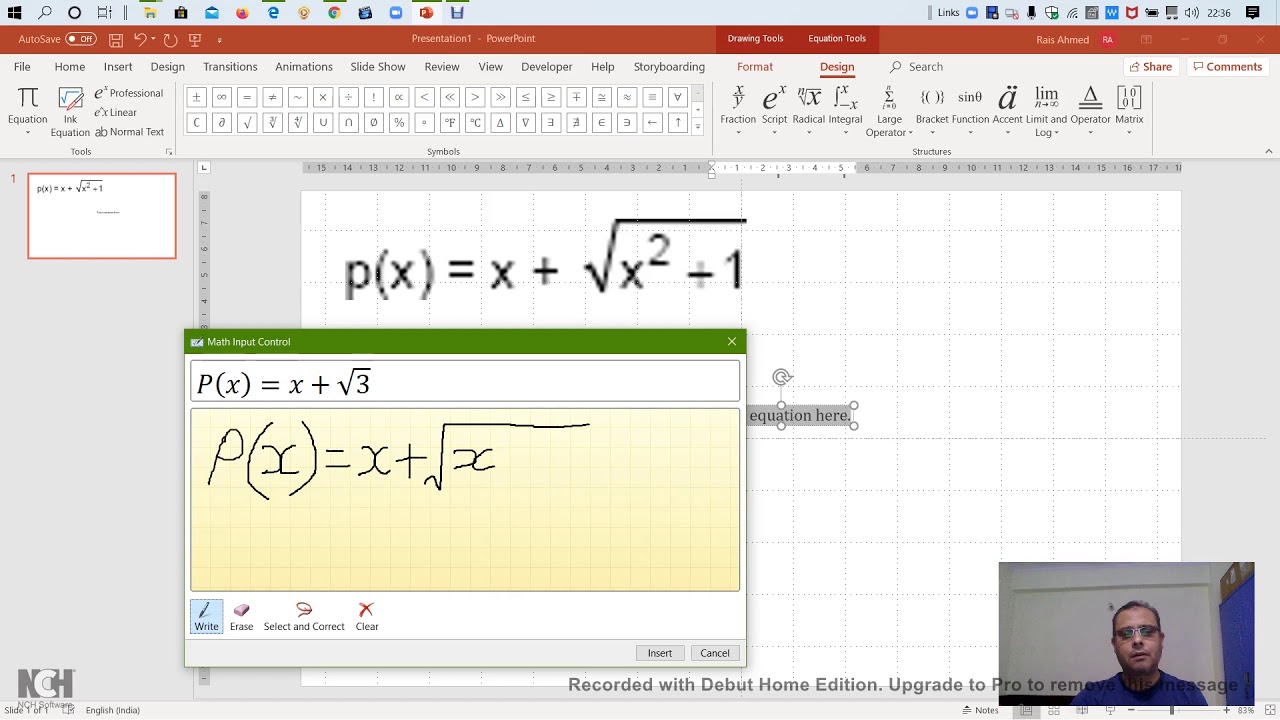Viewport: 1280px width, 720px height.
Task: Insert the square root symbol
Action: point(247,122)
